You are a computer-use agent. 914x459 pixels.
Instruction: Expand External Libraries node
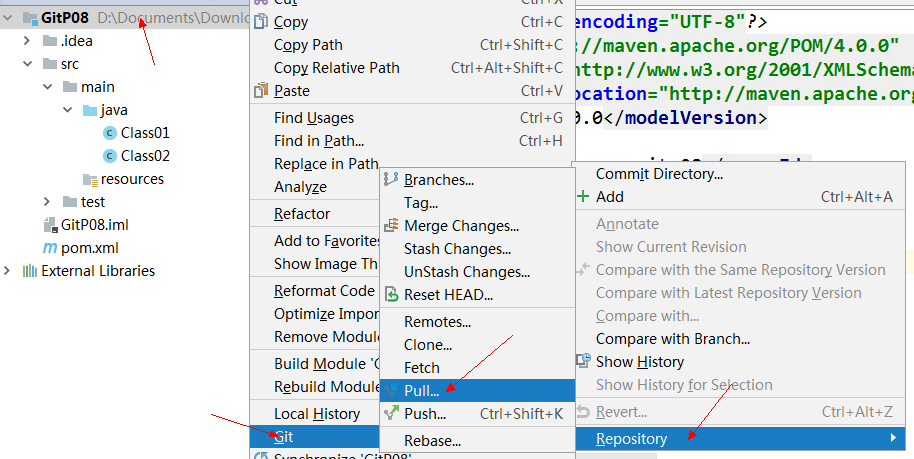(x=9, y=271)
